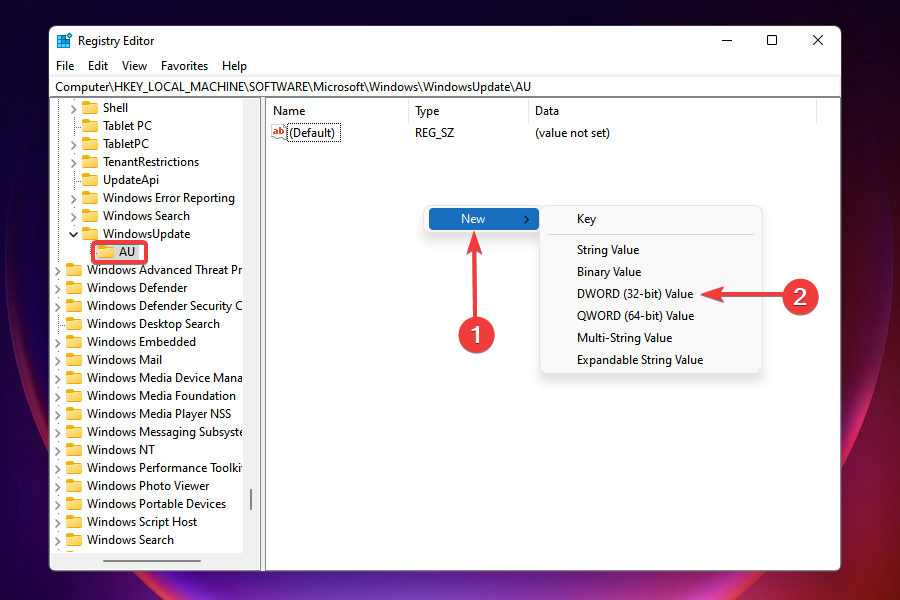
Task: Click the tree pane horizontal scrollbar
Action: [x=152, y=560]
